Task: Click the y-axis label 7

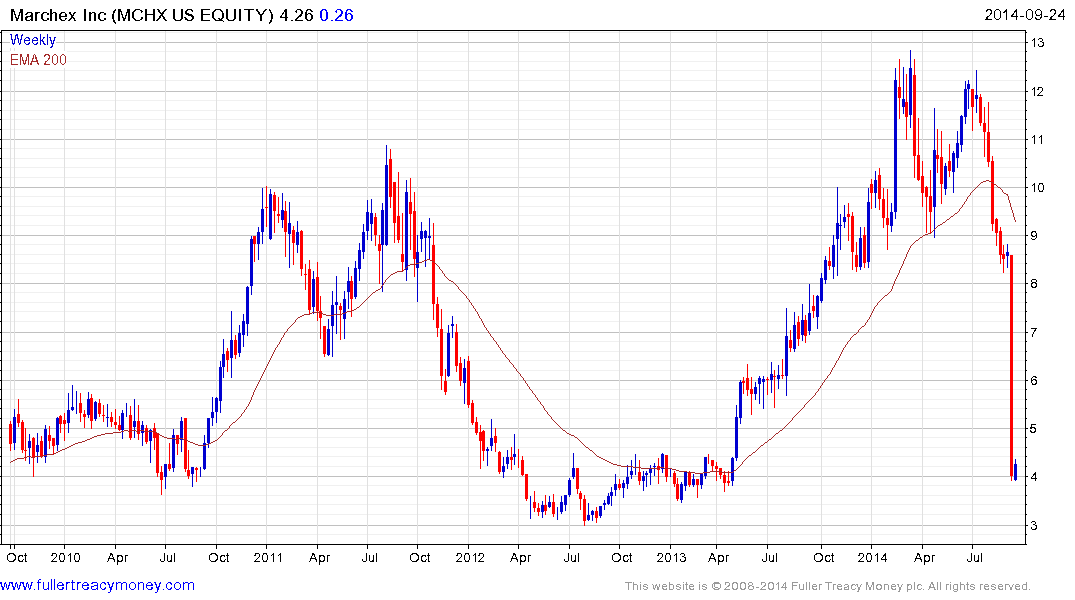Action: pyautogui.click(x=1034, y=332)
